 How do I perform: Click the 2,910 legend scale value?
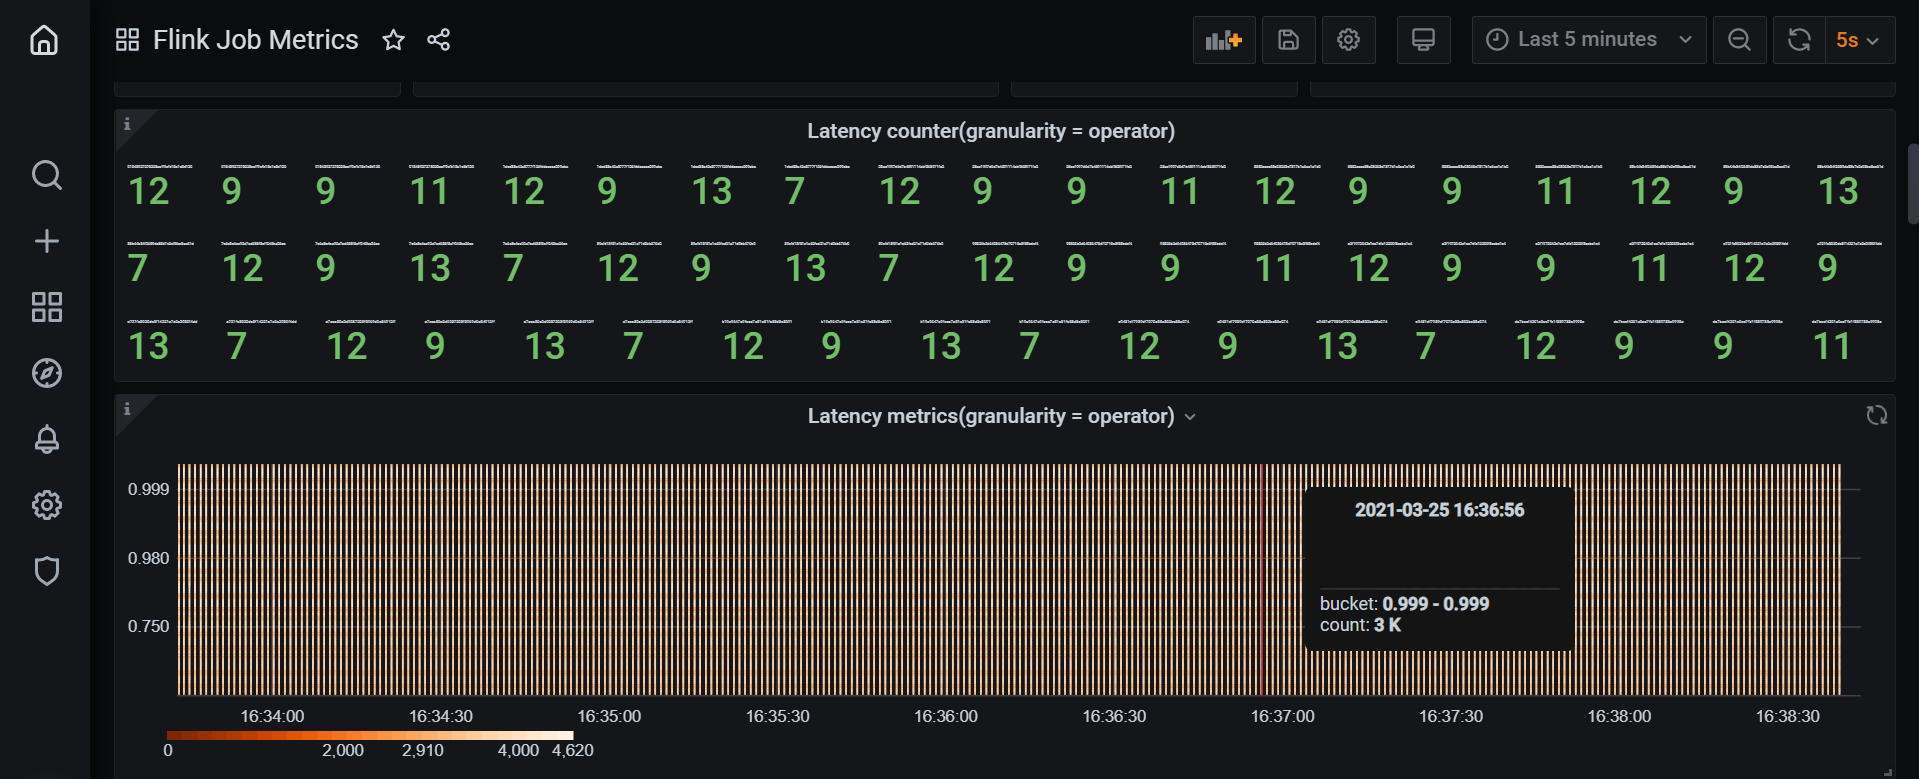point(423,750)
